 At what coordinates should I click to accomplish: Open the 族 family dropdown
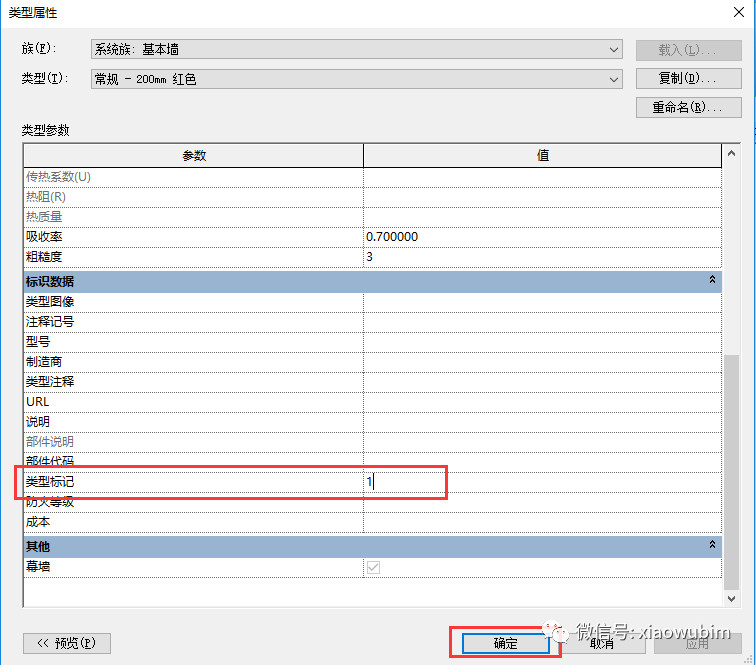356,49
